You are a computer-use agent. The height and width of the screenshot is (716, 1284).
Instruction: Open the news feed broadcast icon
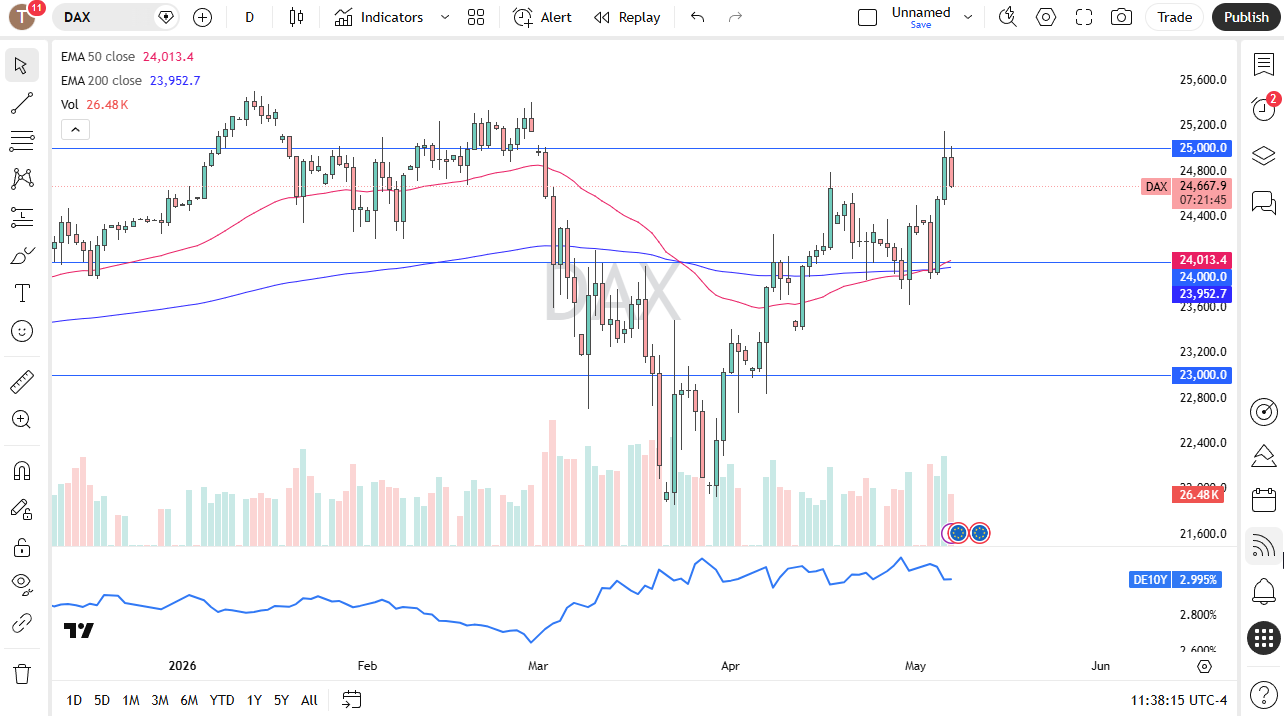1264,545
